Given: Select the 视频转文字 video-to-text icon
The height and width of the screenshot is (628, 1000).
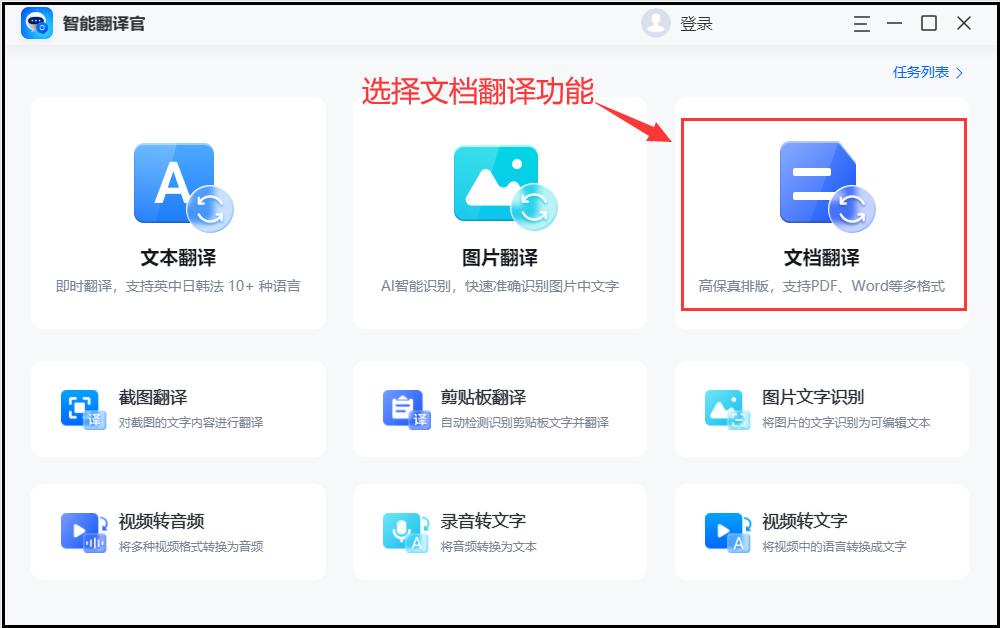Looking at the screenshot, I should pos(726,530).
